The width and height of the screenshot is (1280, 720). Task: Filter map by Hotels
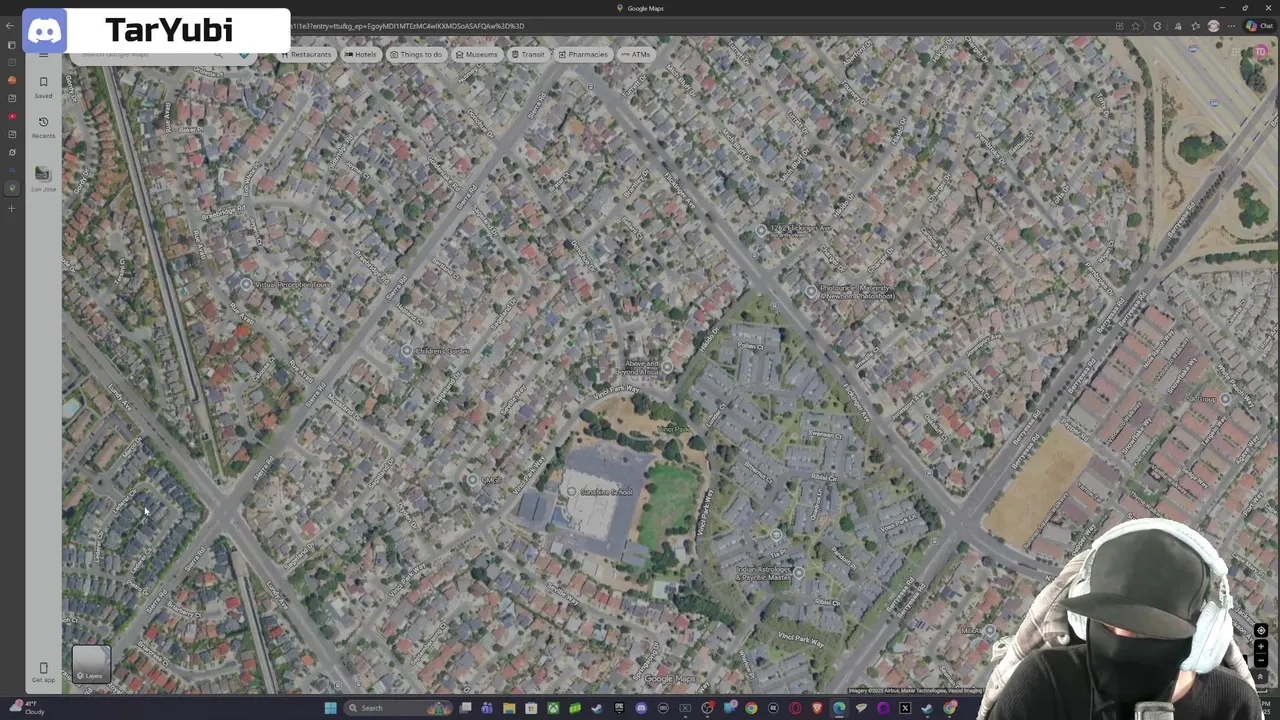click(361, 54)
